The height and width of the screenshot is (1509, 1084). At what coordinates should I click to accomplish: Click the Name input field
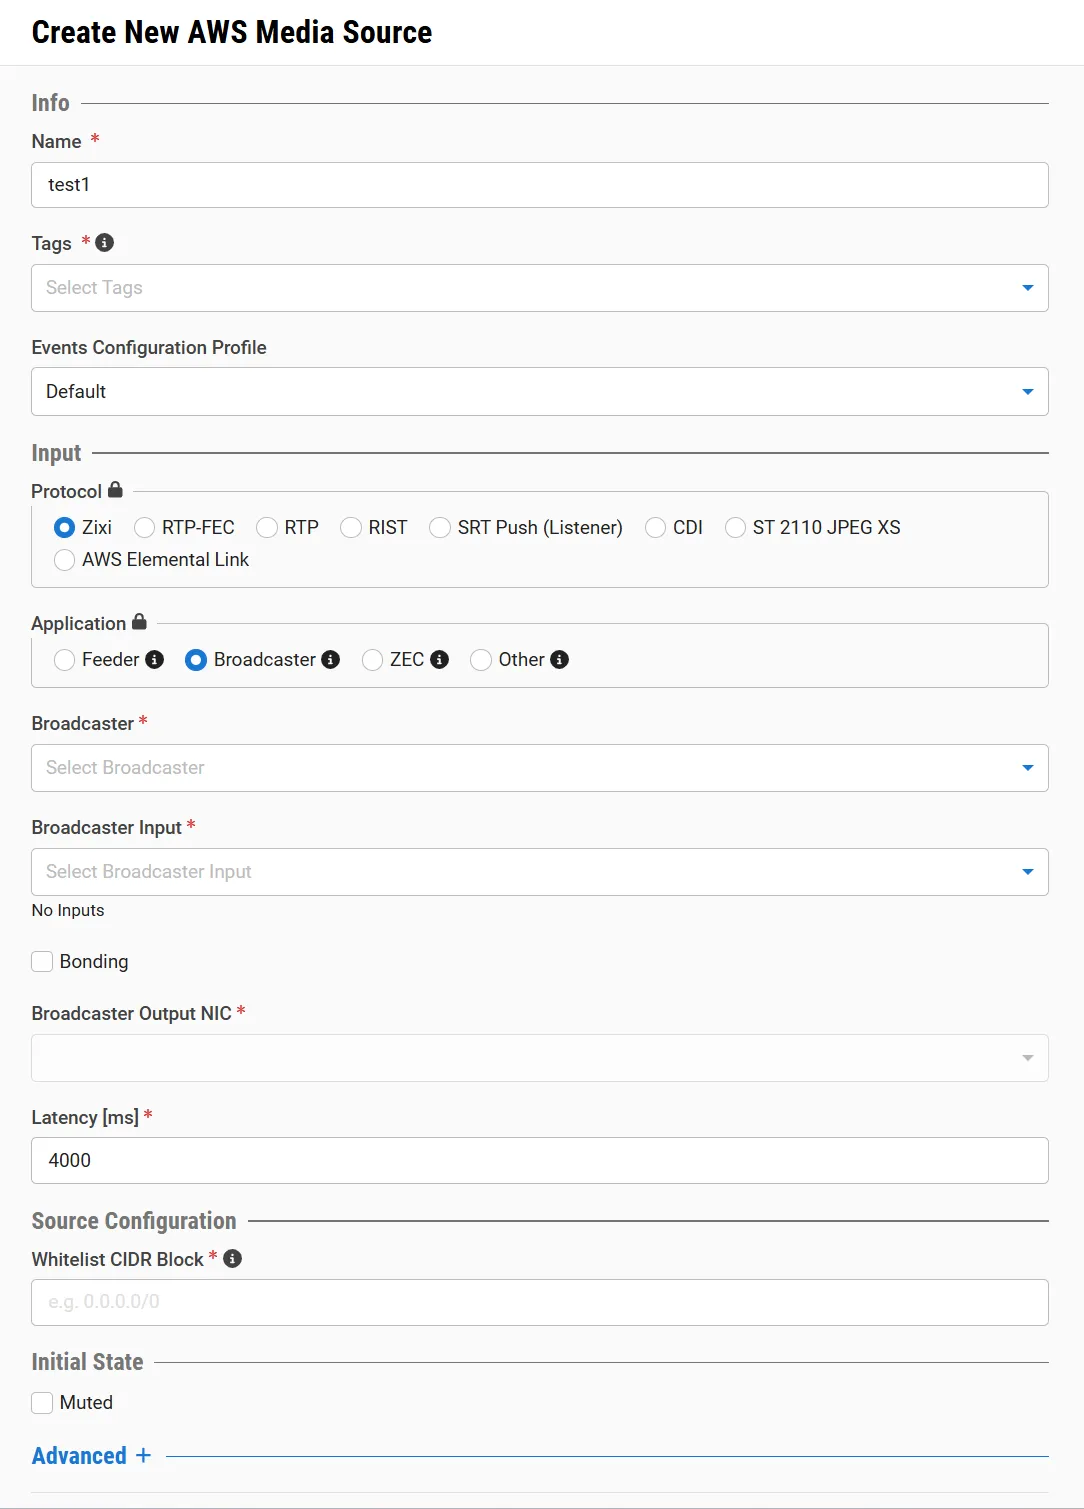pyautogui.click(x=540, y=185)
